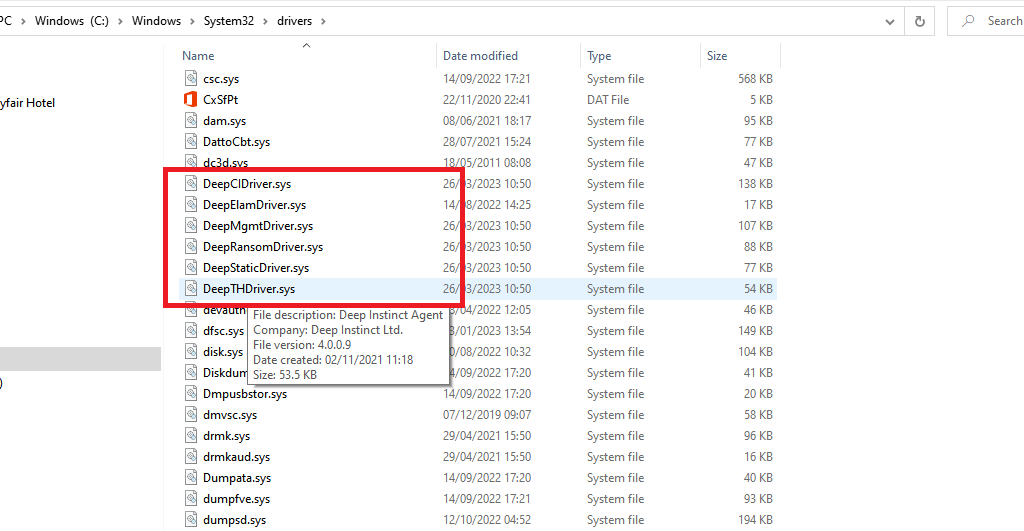Click the Dmpusbstor.sys file icon
1024x531 pixels.
(191, 393)
